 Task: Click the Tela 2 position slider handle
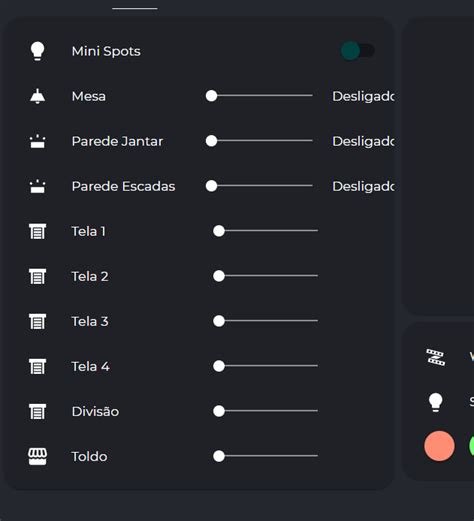[219, 276]
